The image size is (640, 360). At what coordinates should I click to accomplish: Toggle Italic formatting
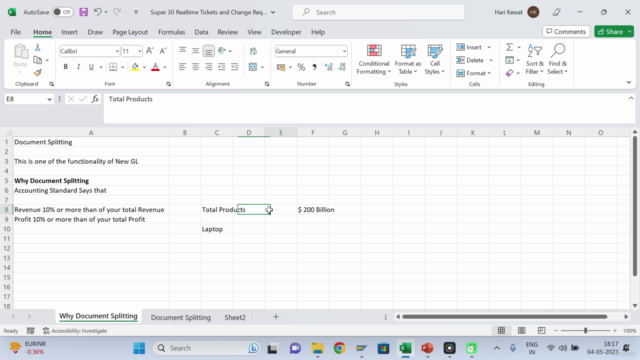click(78, 67)
